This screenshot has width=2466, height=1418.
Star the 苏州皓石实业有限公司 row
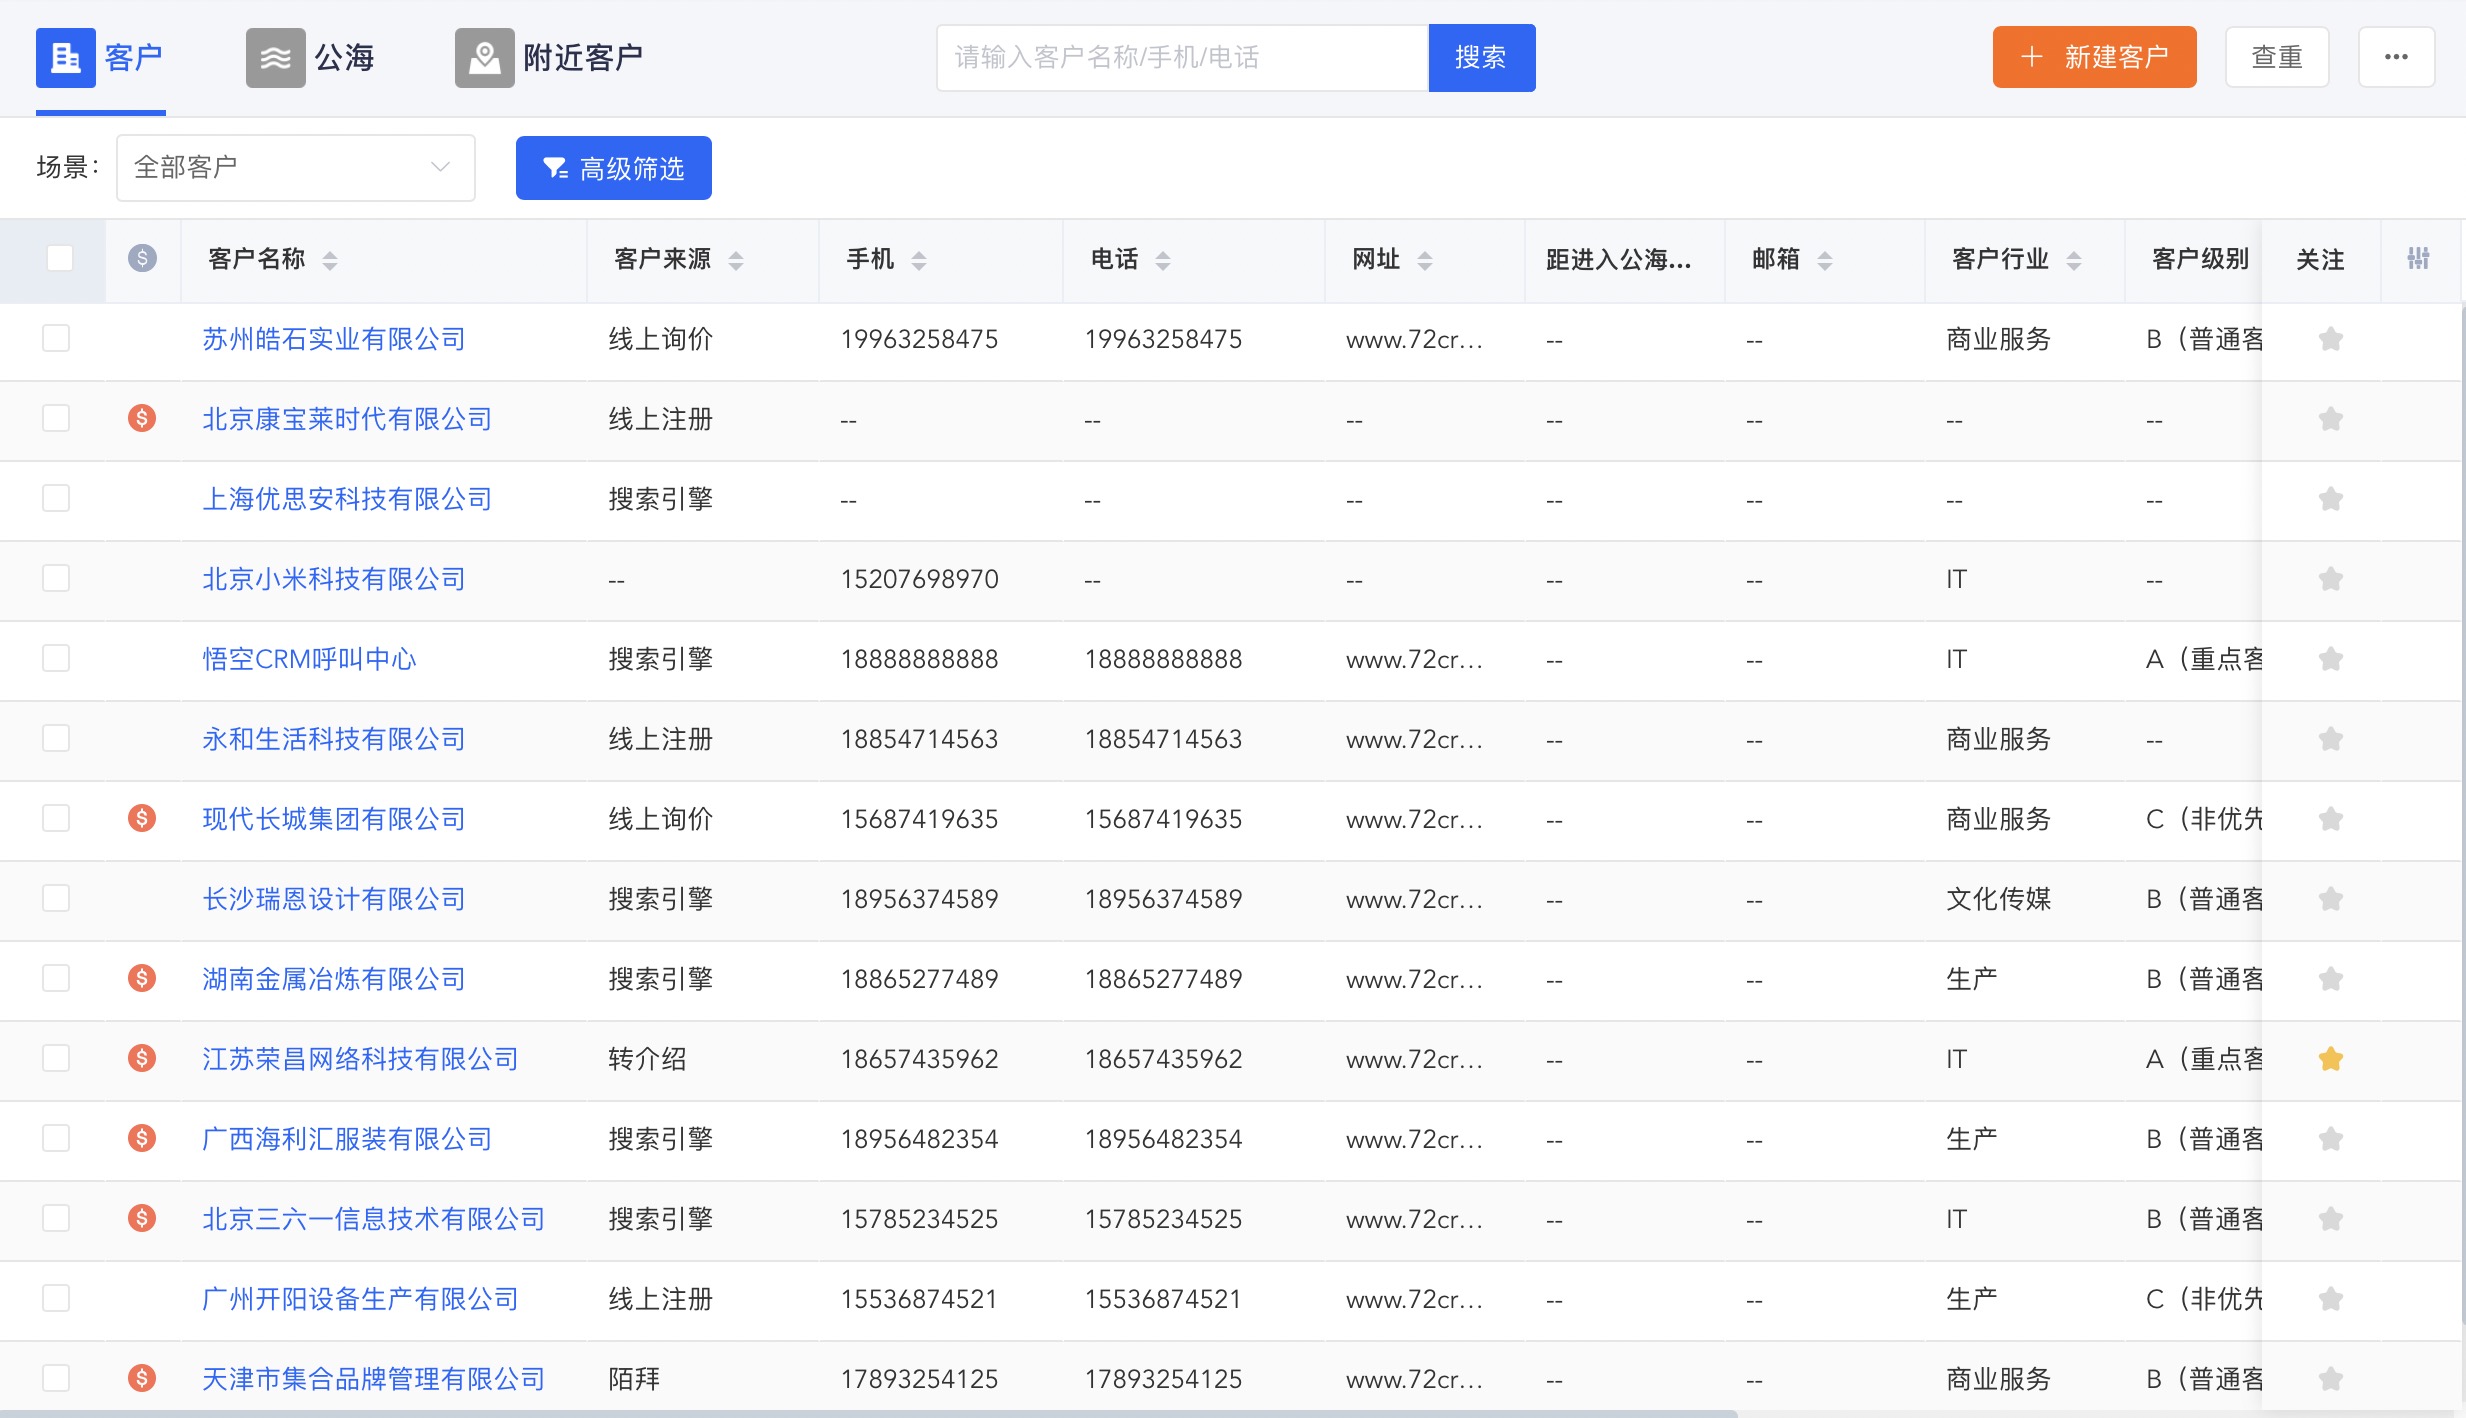2330,339
